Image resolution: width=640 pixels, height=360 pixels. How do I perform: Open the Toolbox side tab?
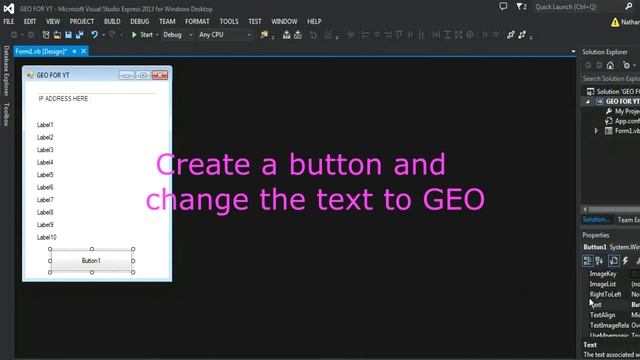tap(6, 114)
